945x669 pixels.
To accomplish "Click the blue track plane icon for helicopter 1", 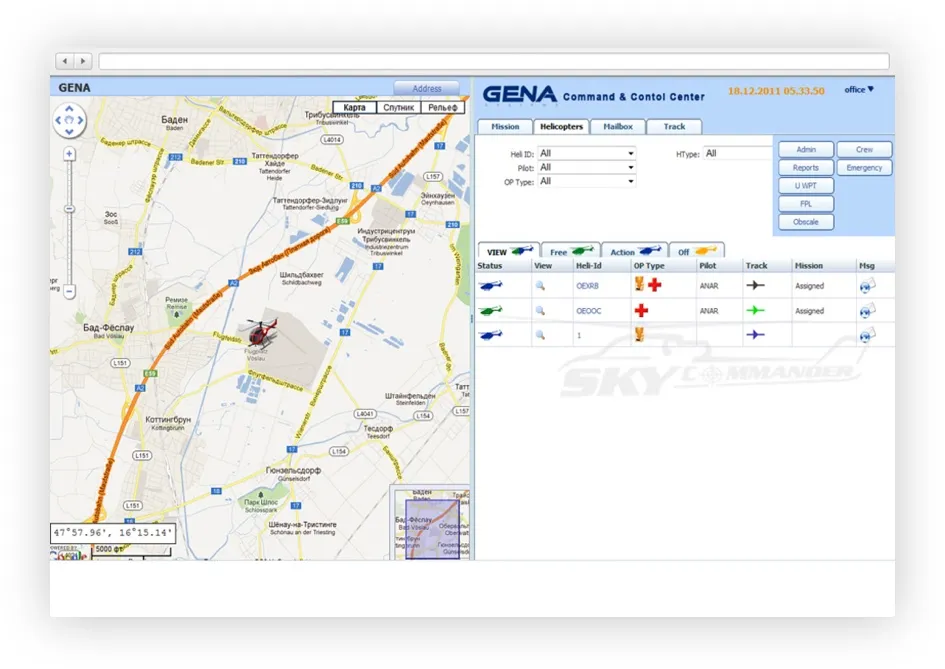I will (x=755, y=334).
